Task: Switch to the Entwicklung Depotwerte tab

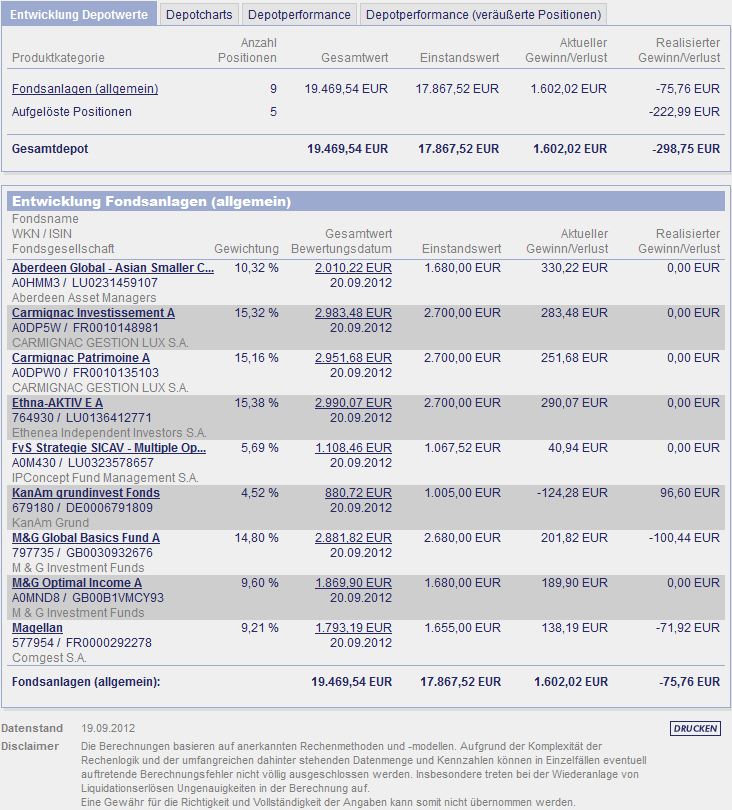Action: pyautogui.click(x=79, y=14)
